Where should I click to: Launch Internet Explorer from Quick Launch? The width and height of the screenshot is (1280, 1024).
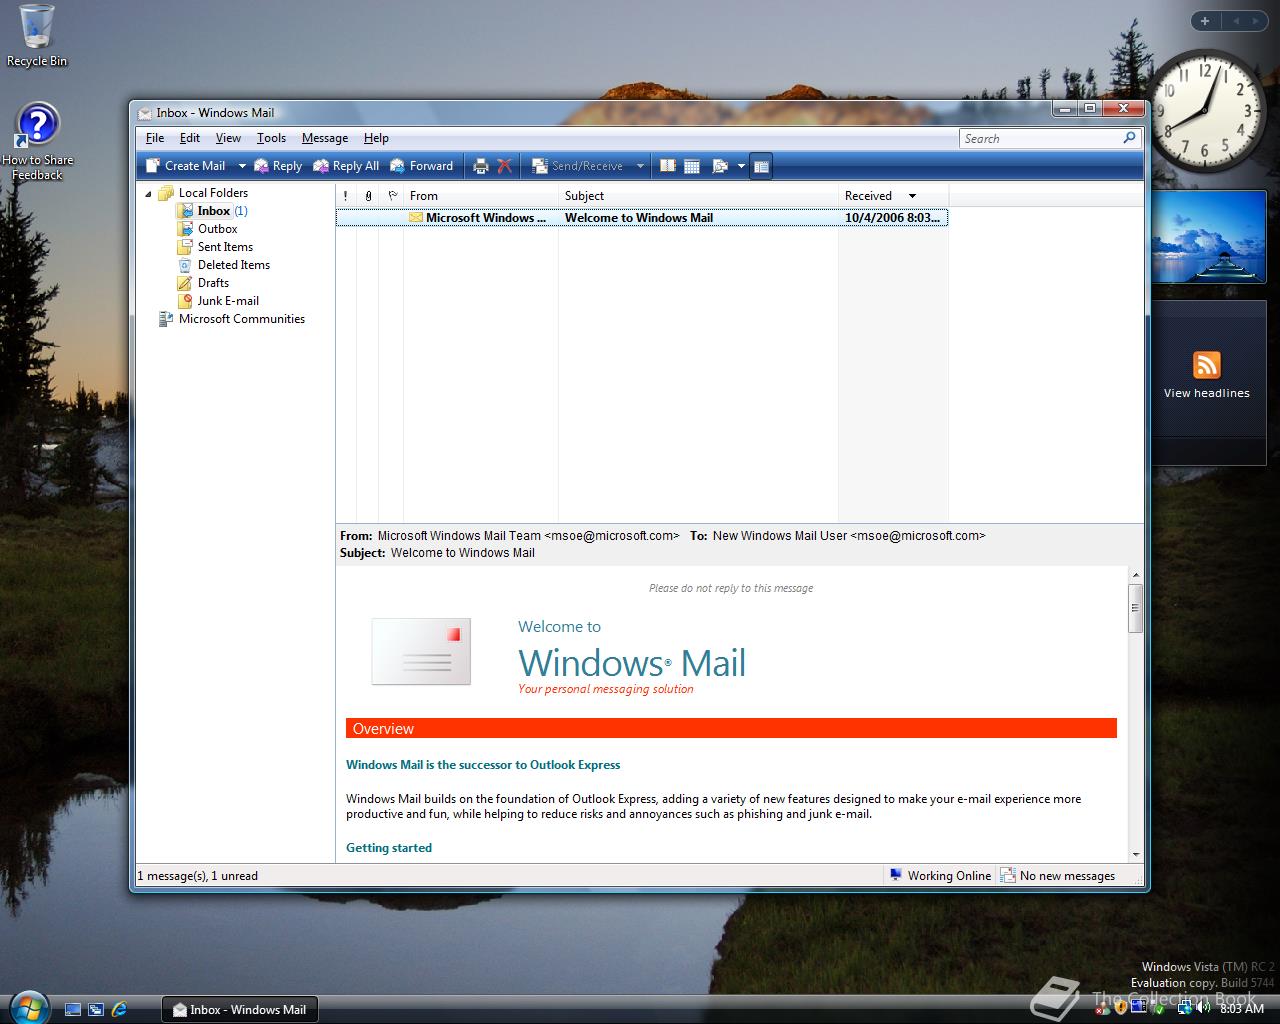(119, 1010)
